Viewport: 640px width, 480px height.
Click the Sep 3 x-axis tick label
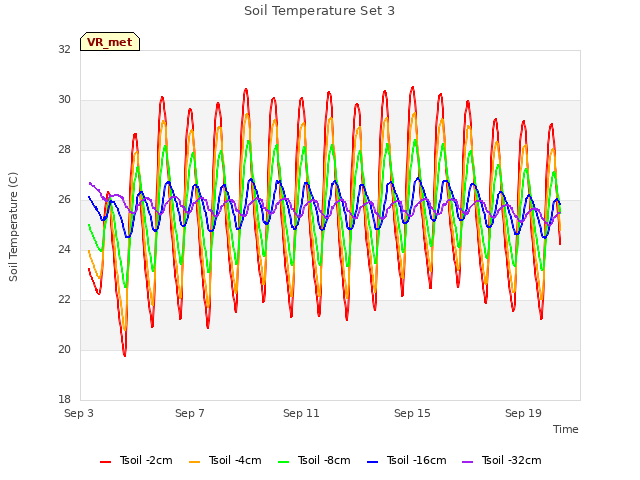click(79, 413)
